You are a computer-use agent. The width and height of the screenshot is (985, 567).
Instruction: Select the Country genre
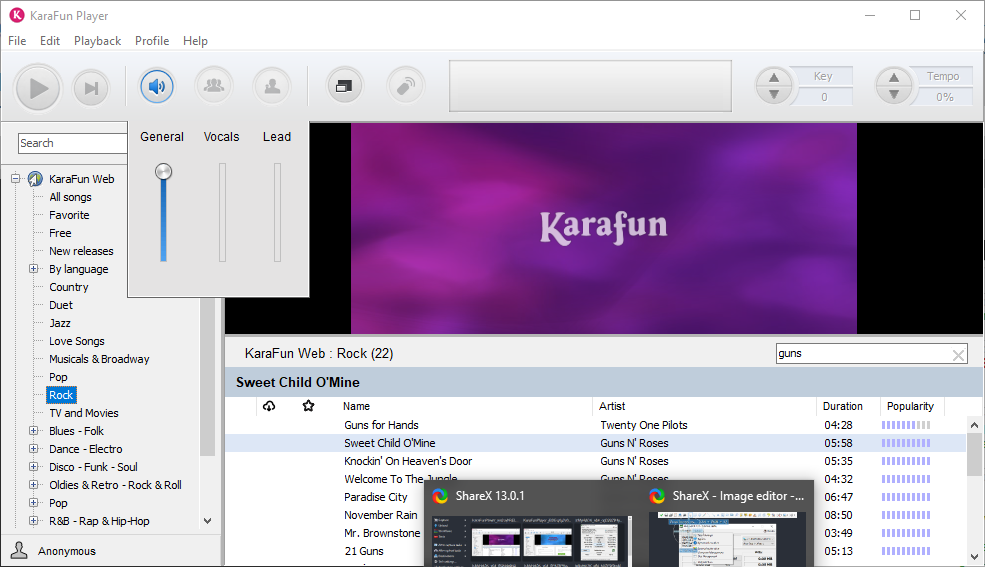[68, 287]
